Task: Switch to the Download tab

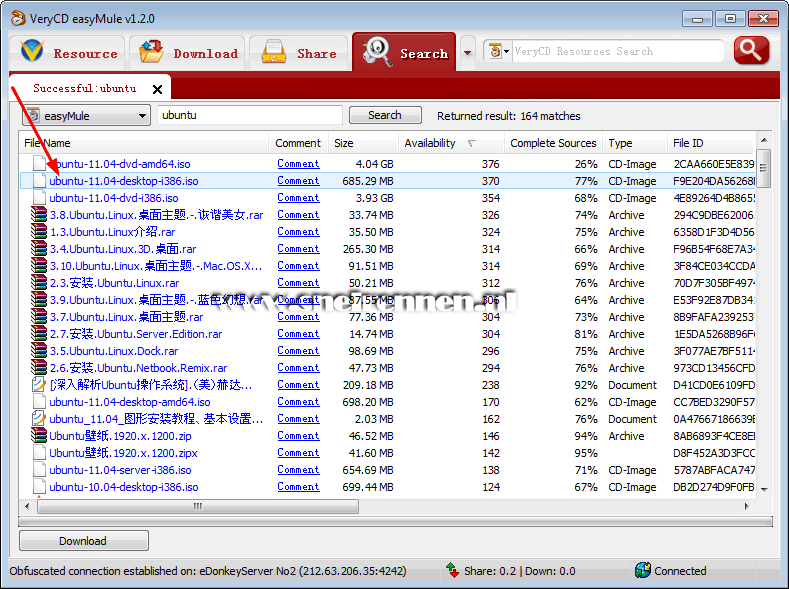Action: [x=187, y=53]
